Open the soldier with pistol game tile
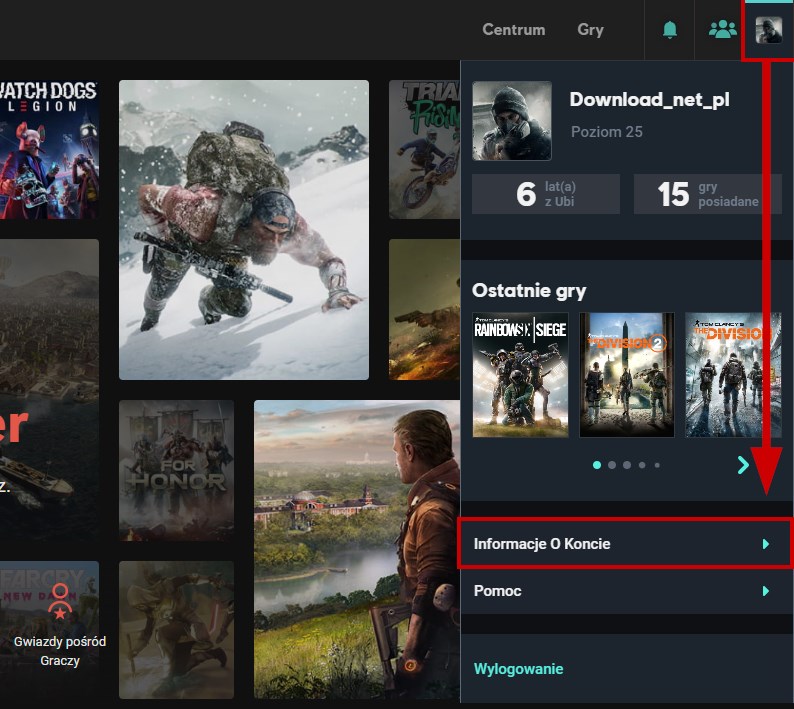The width and height of the screenshot is (794, 709). click(x=424, y=309)
